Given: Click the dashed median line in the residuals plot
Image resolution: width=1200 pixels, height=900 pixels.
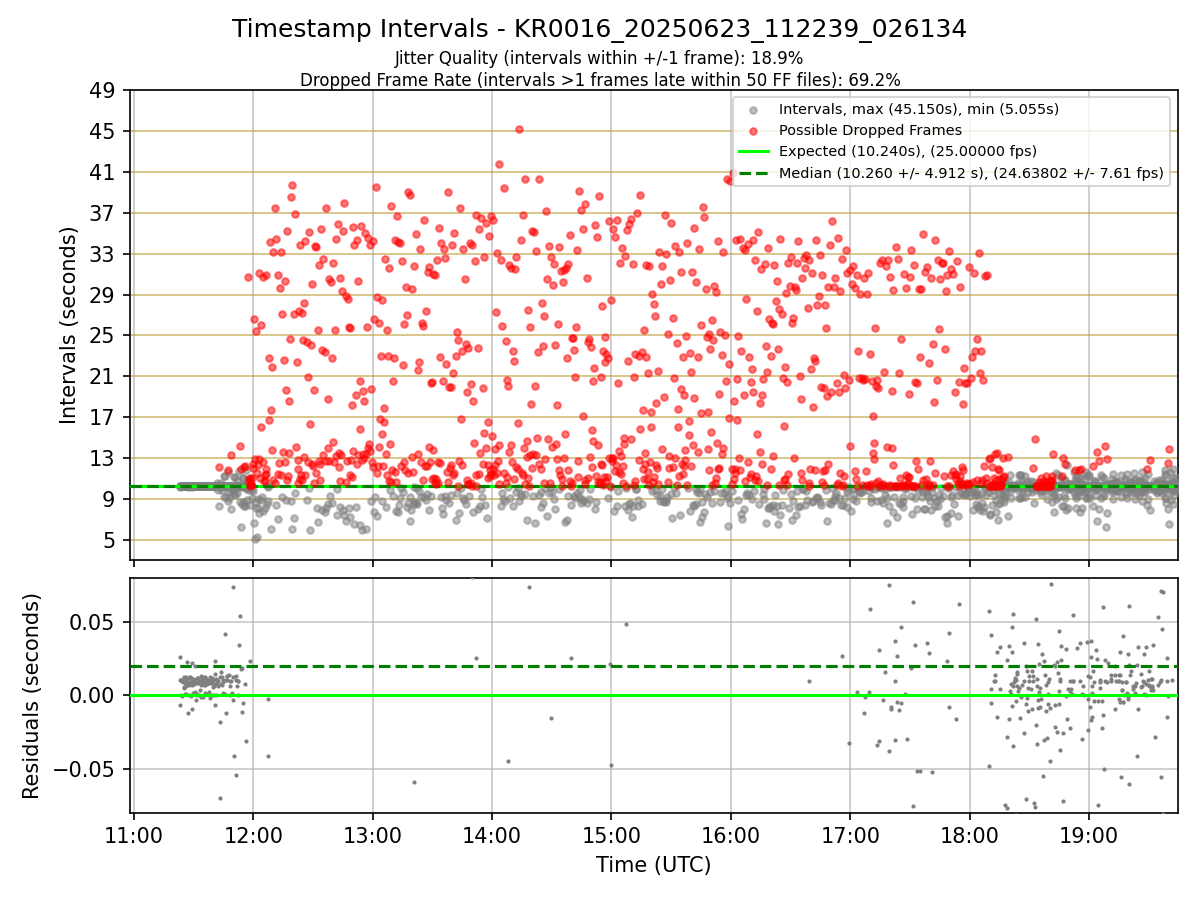Looking at the screenshot, I should (x=654, y=666).
